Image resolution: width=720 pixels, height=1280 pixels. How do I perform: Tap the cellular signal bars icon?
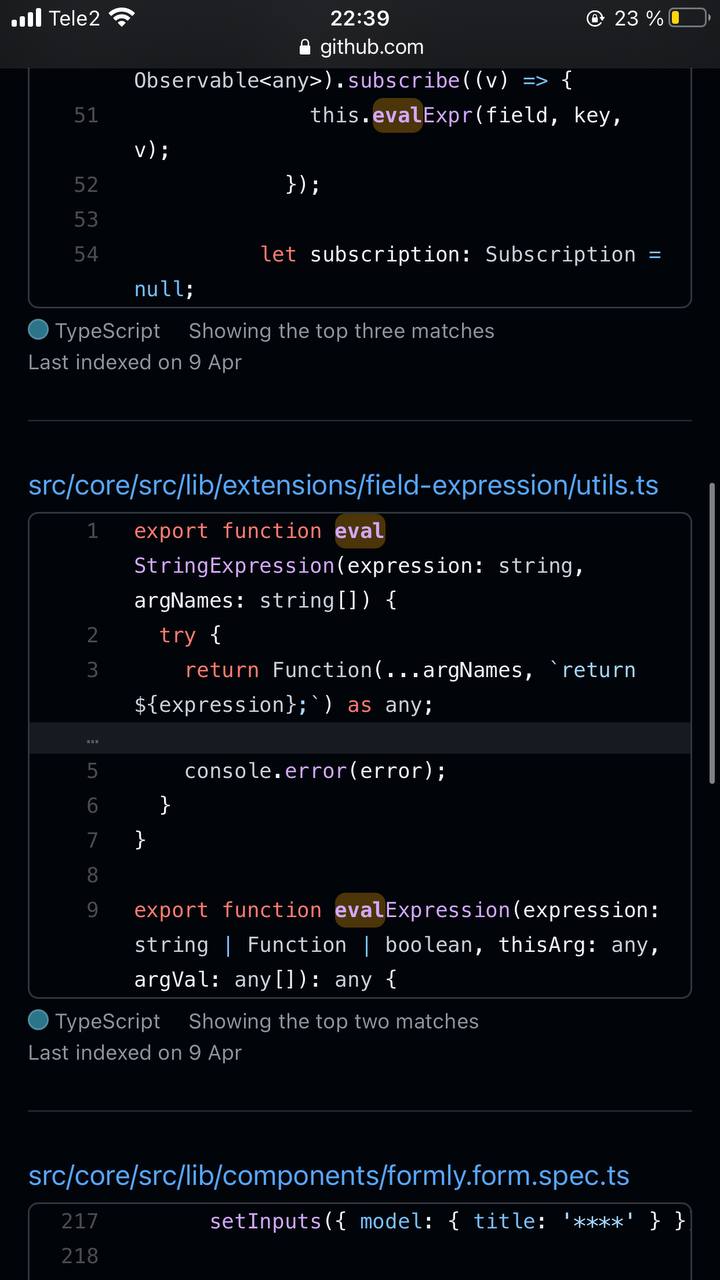click(27, 18)
